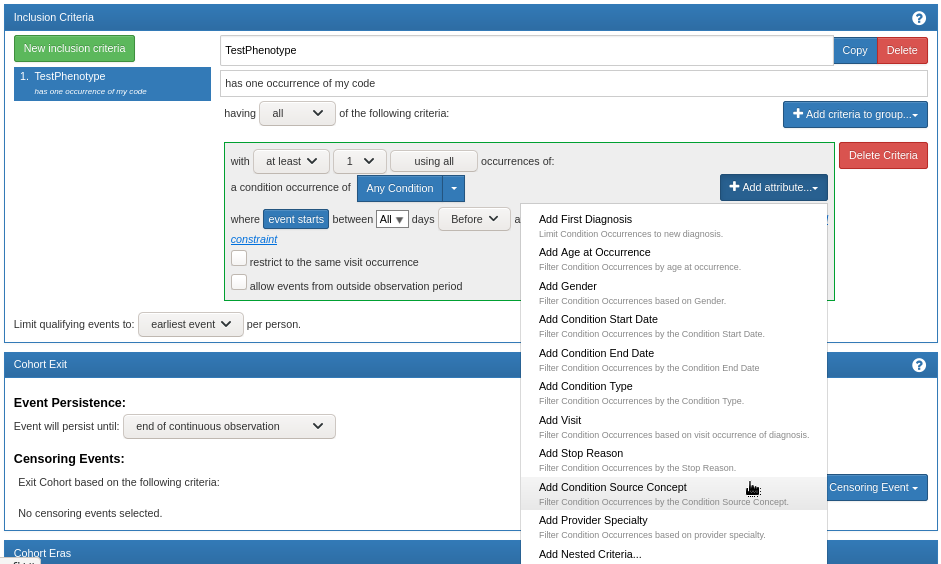
Task: Click the TestPhenotype name input field
Action: (x=526, y=50)
